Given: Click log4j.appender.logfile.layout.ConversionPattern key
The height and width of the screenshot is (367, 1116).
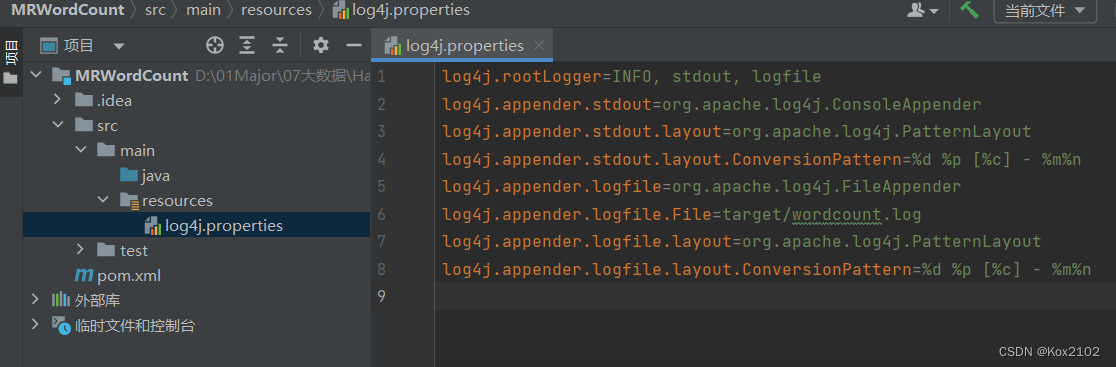Looking at the screenshot, I should (x=676, y=270).
